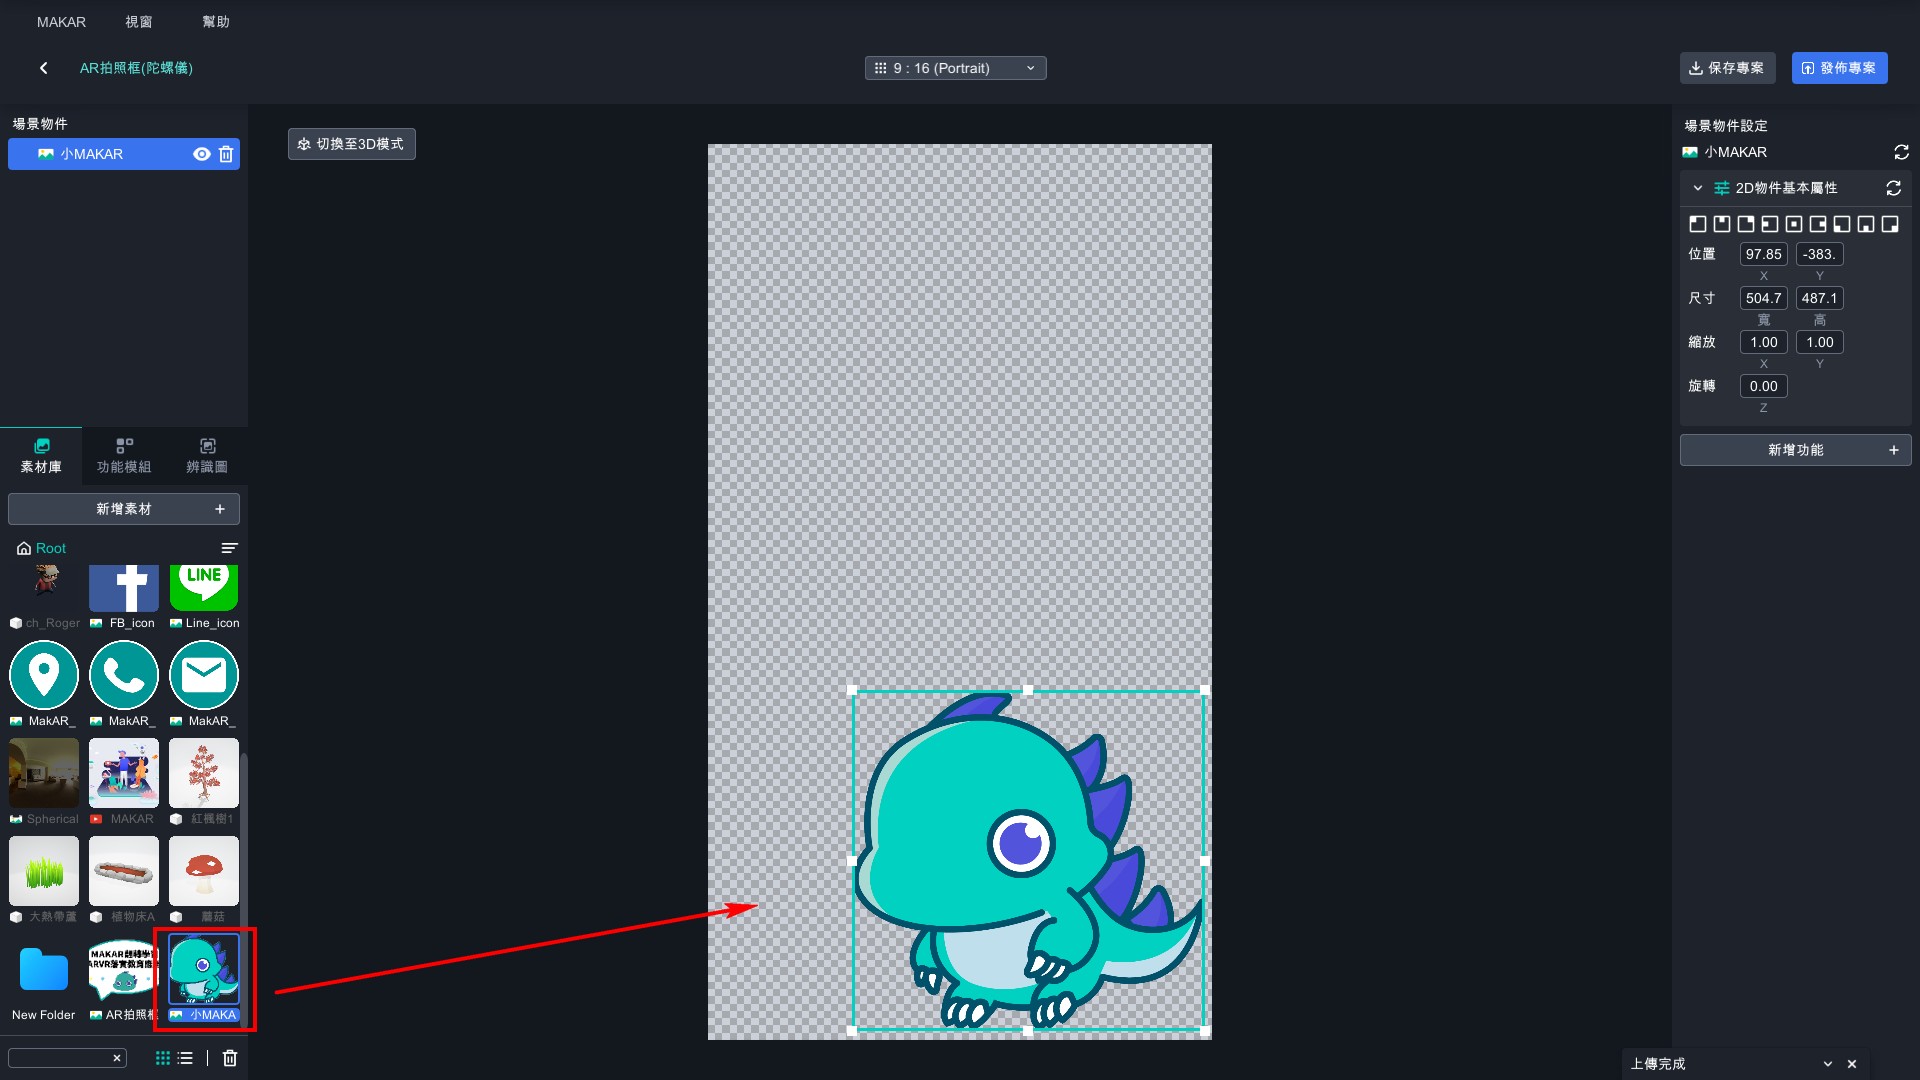This screenshot has height=1080, width=1920.
Task: Select the 植物床A model asset
Action: pyautogui.click(x=124, y=871)
